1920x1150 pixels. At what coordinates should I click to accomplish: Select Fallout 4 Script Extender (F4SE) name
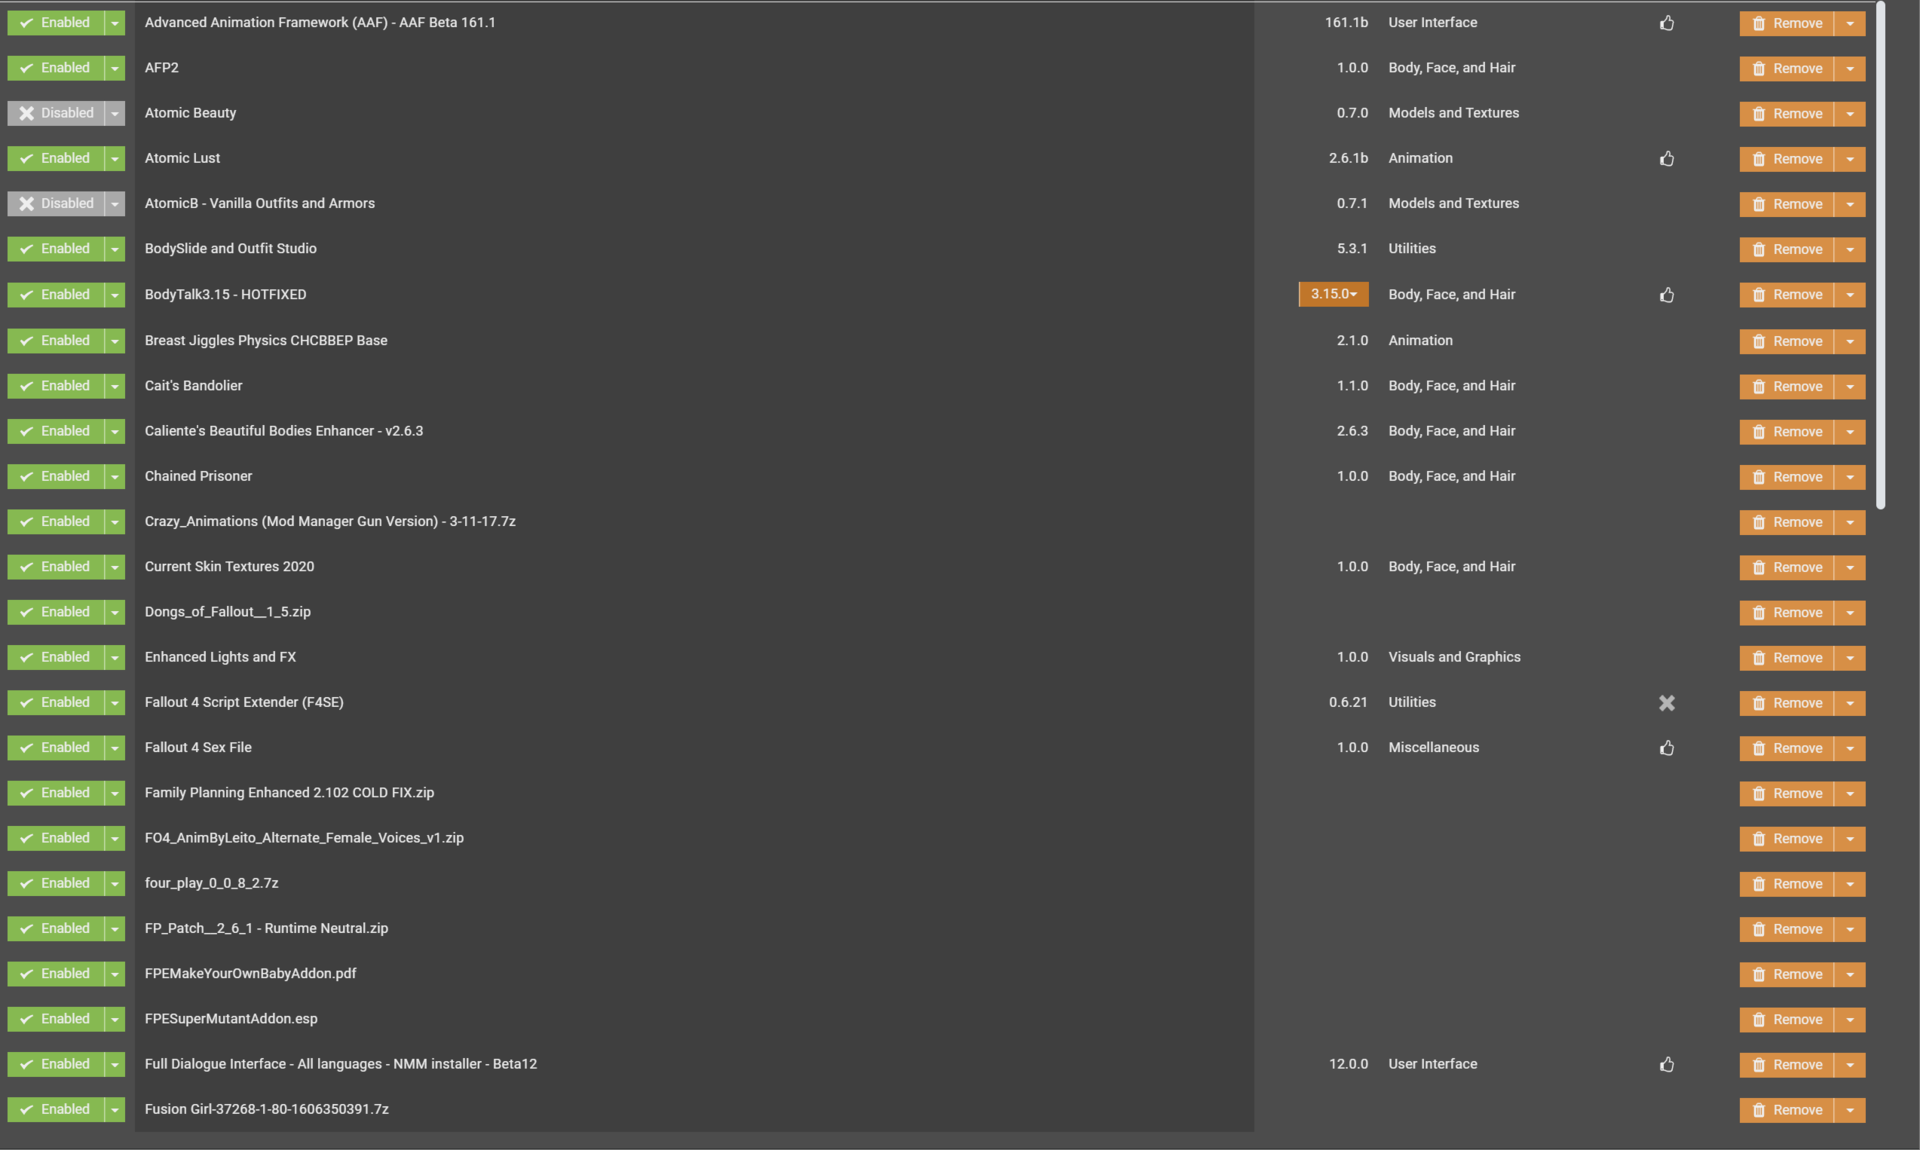pos(244,702)
